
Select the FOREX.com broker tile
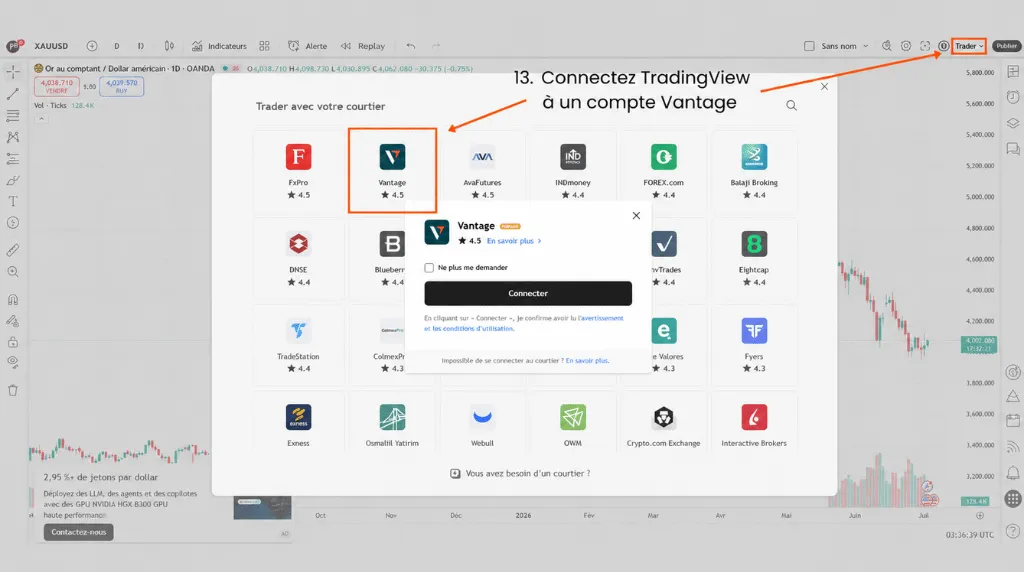(x=663, y=172)
